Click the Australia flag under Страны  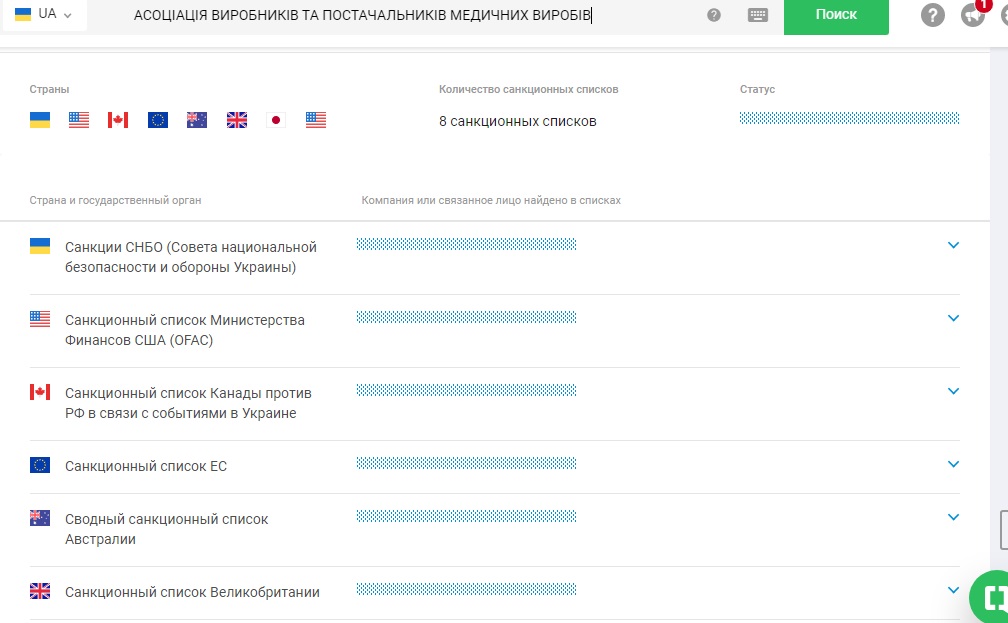point(197,120)
